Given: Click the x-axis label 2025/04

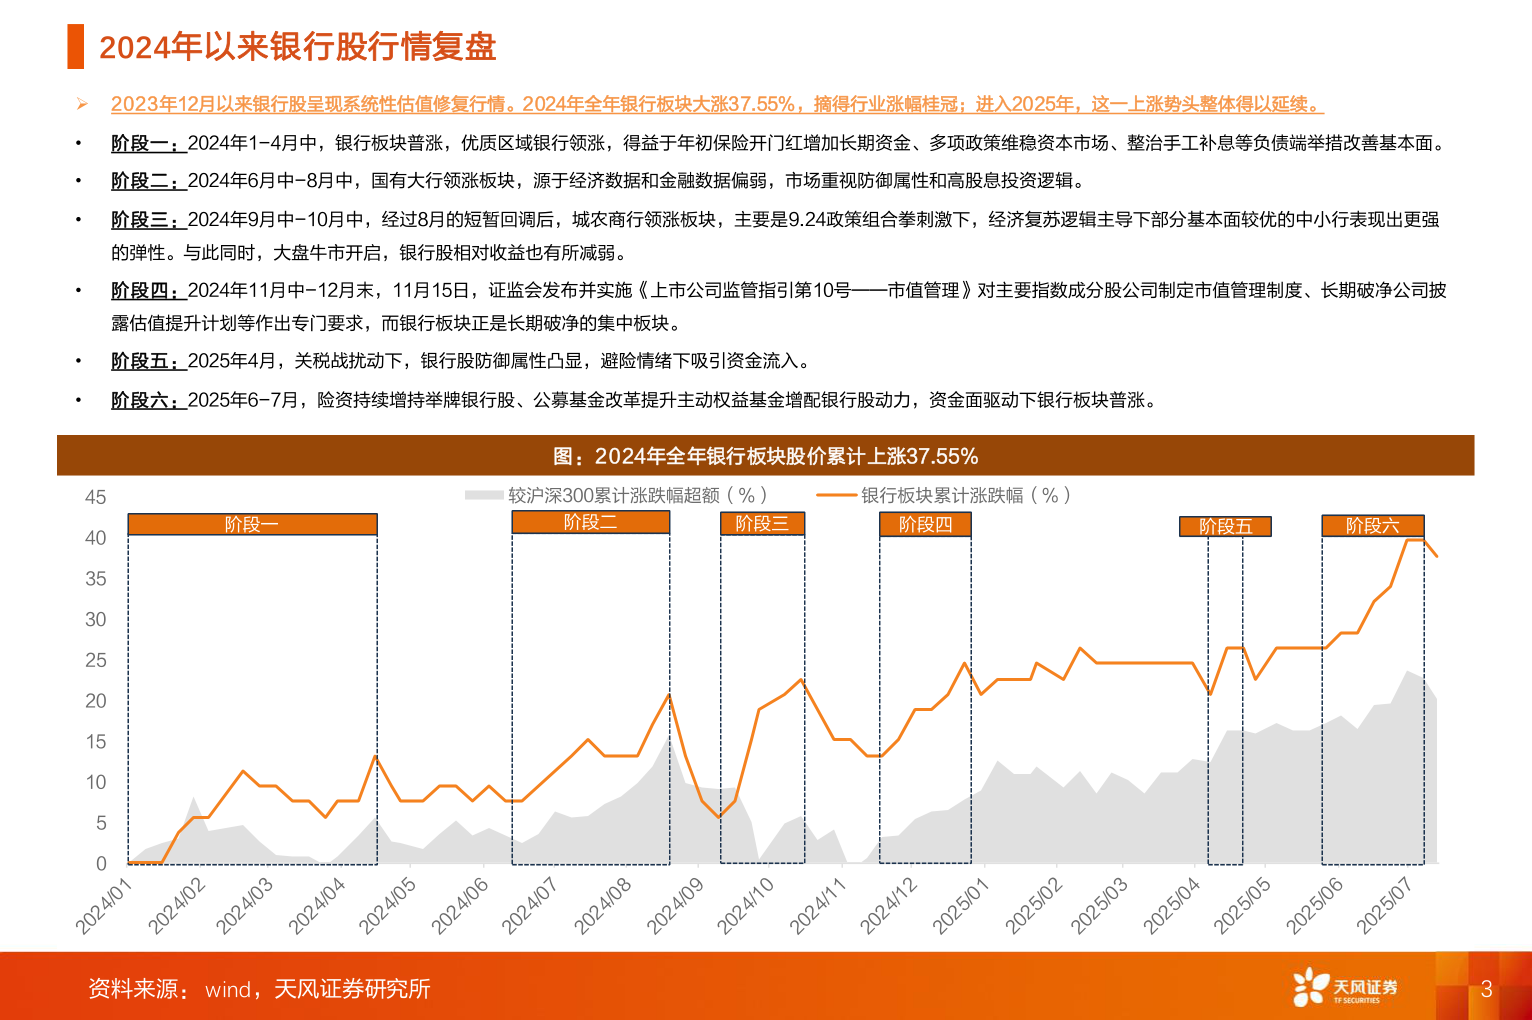Looking at the screenshot, I should coord(1170,906).
